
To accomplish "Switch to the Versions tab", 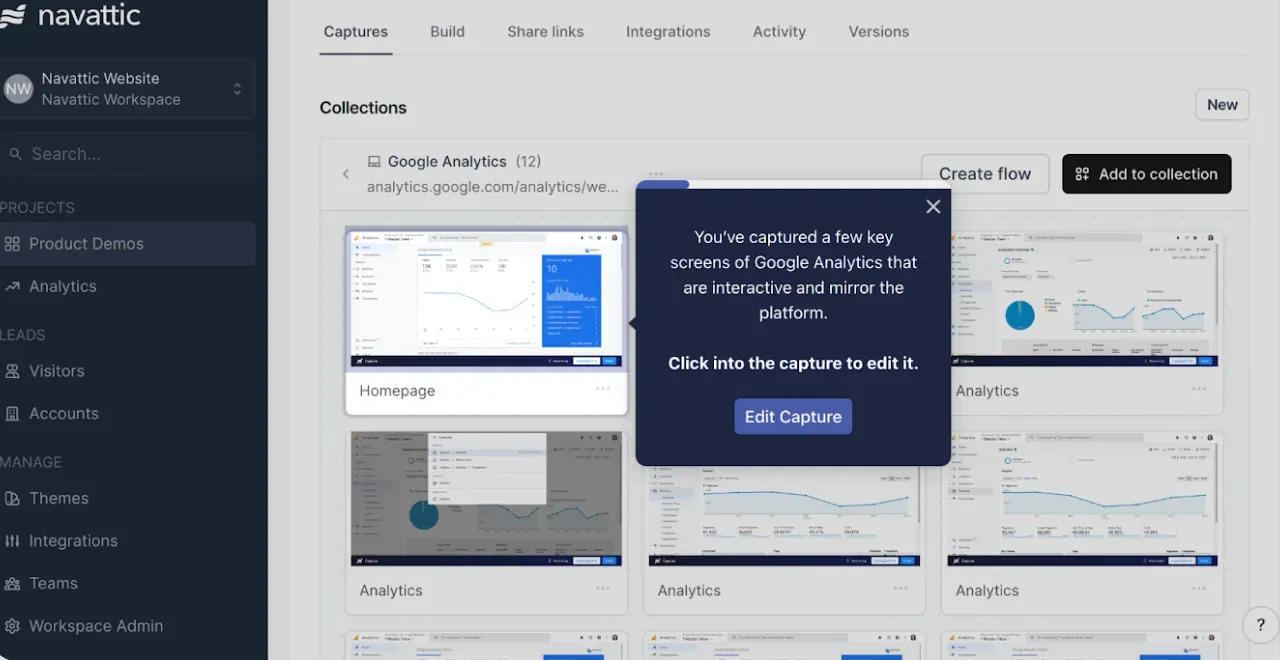I will (x=879, y=32).
